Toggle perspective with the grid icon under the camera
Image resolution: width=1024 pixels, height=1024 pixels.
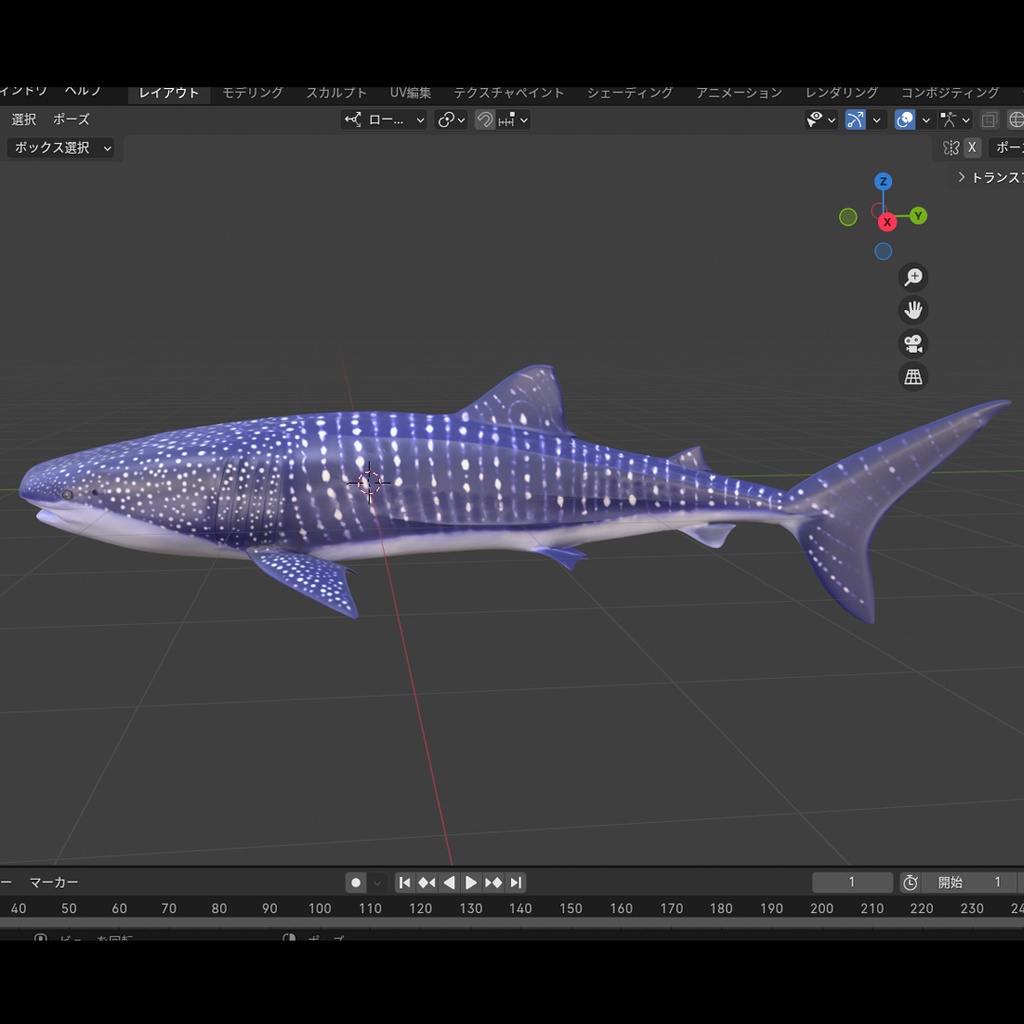pyautogui.click(x=913, y=376)
